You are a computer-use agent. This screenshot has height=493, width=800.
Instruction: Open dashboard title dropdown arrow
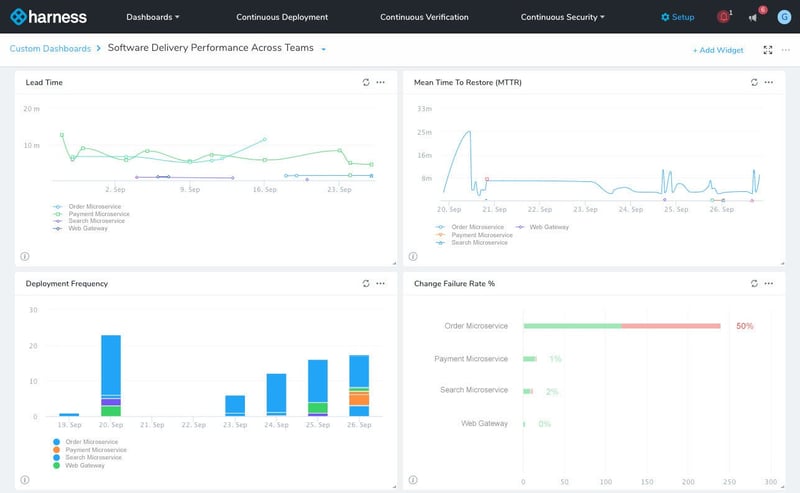[324, 49]
